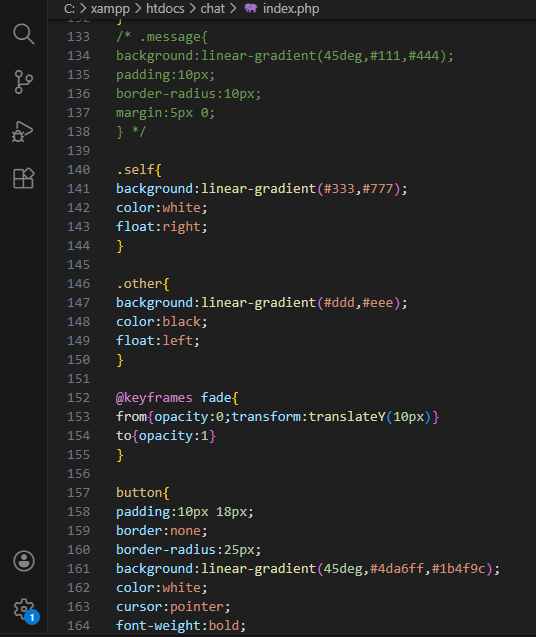This screenshot has width=536, height=637.
Task: Open the Manage gear settings icon
Action: [x=23, y=609]
